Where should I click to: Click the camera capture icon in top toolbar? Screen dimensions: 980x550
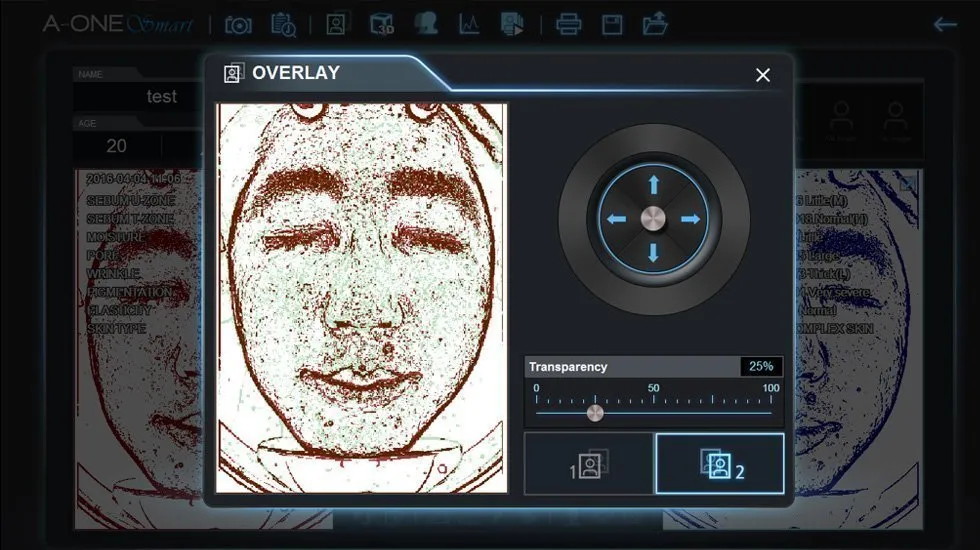238,24
